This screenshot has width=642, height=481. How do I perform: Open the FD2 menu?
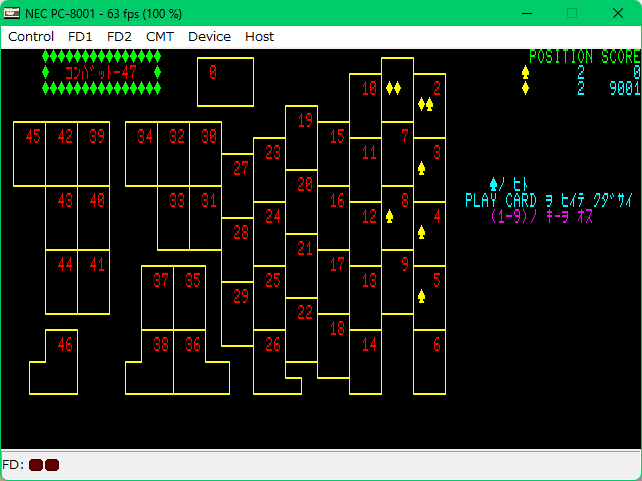coord(119,37)
